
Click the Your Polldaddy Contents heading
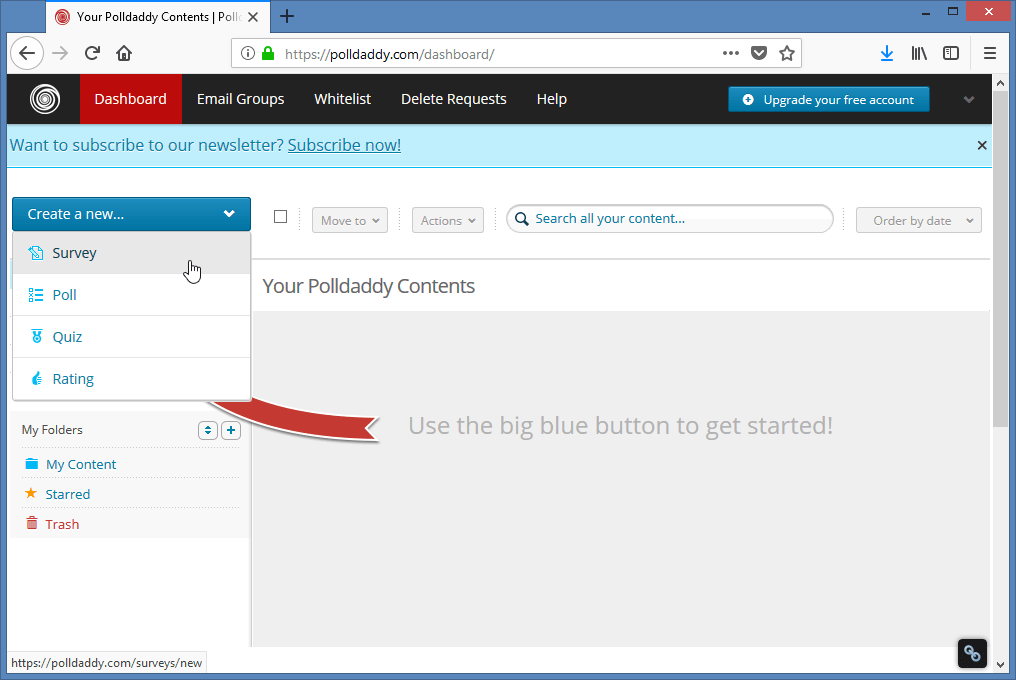368,286
